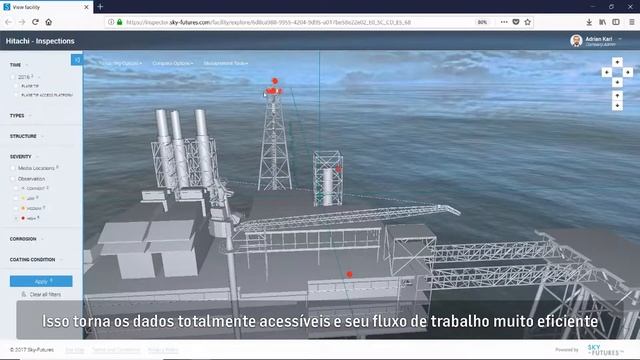
Task: Click the pan-left arrow in navigation cross
Action: click(x=607, y=72)
